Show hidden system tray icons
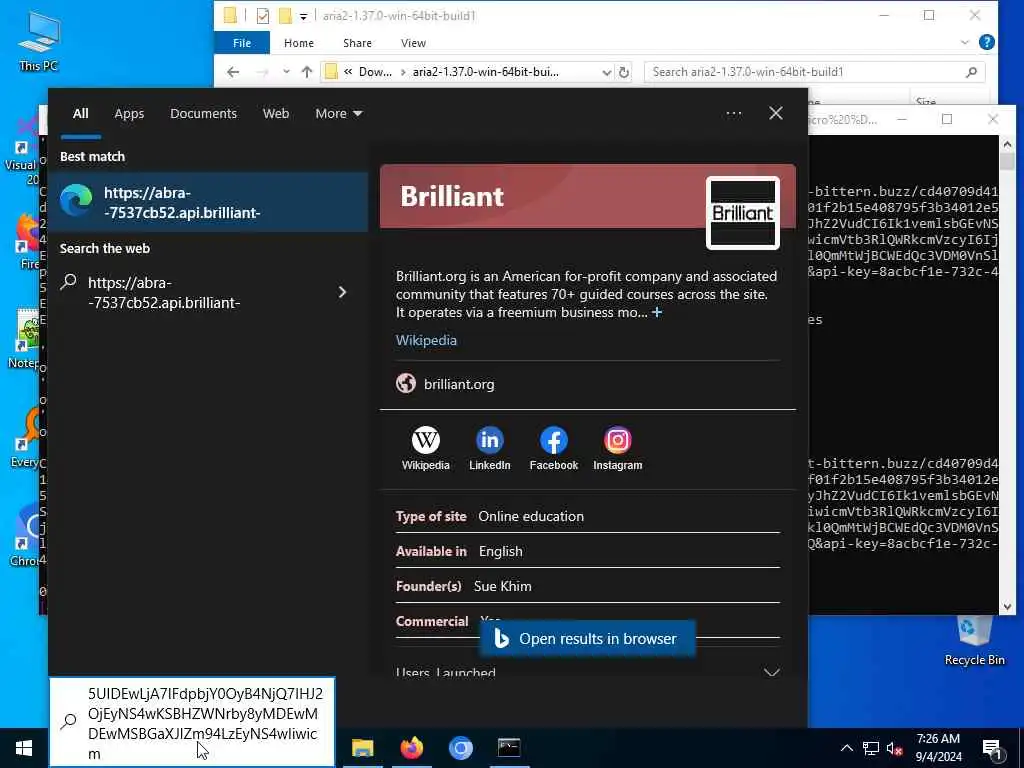This screenshot has height=768, width=1024. tap(846, 748)
